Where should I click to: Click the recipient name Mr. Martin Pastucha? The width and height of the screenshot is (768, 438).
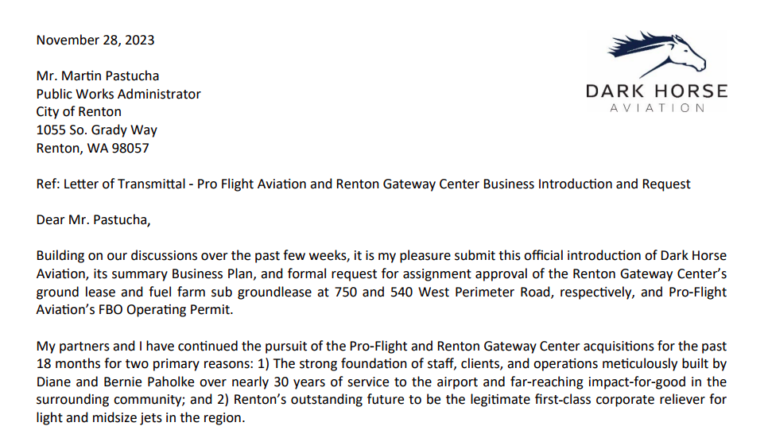pos(99,76)
